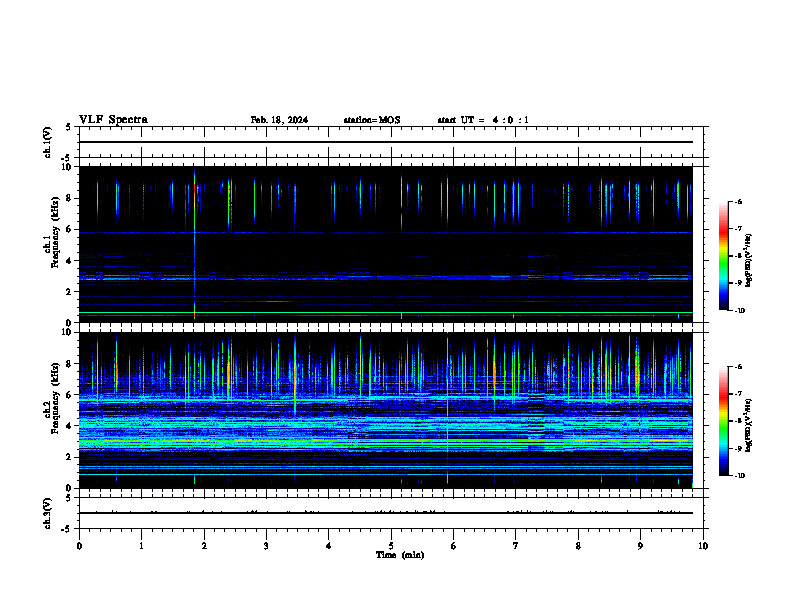This screenshot has height=612, width=792.
Task: Click time axis tick label "8"
Action: (x=578, y=546)
